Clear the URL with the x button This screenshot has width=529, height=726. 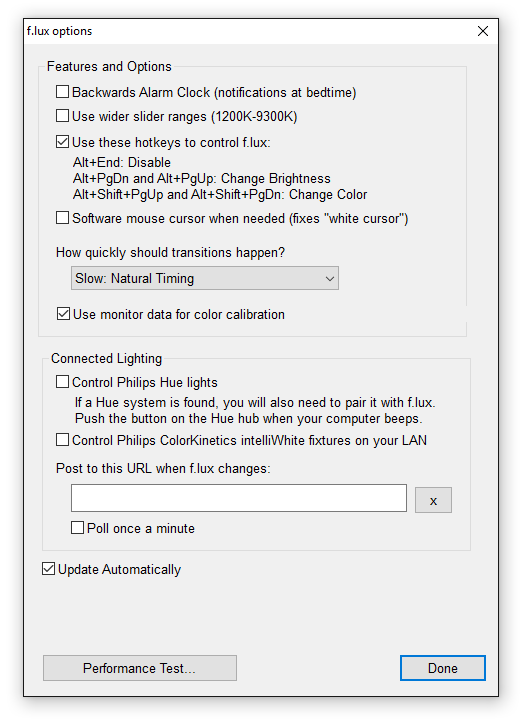tap(433, 500)
